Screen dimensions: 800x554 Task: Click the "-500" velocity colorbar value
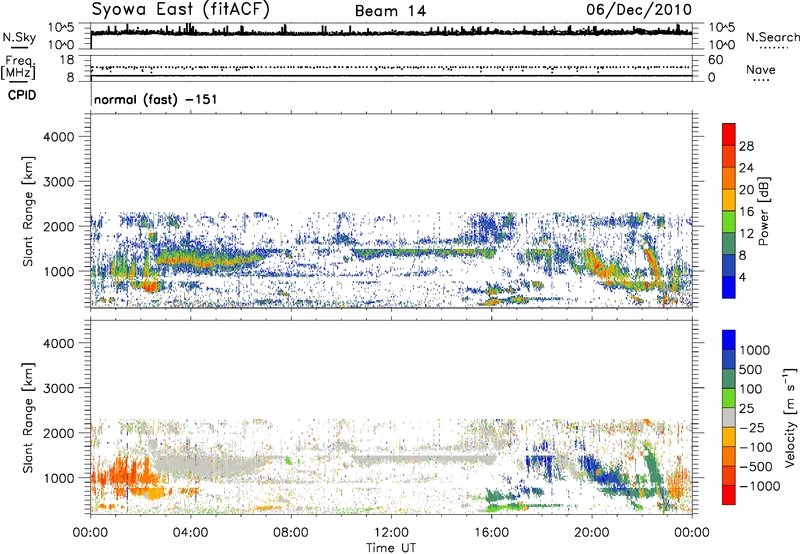click(755, 467)
